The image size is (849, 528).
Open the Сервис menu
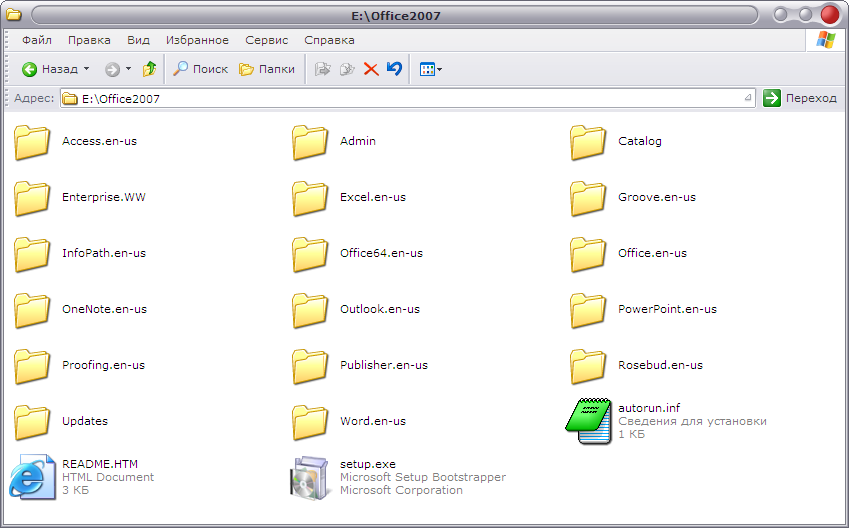(266, 40)
